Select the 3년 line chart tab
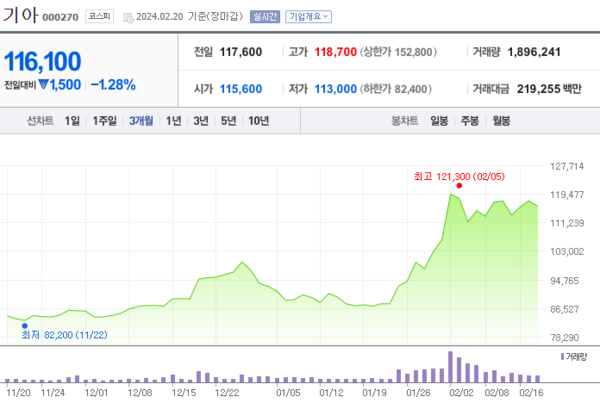This screenshot has width=600, height=409. pyautogui.click(x=201, y=121)
